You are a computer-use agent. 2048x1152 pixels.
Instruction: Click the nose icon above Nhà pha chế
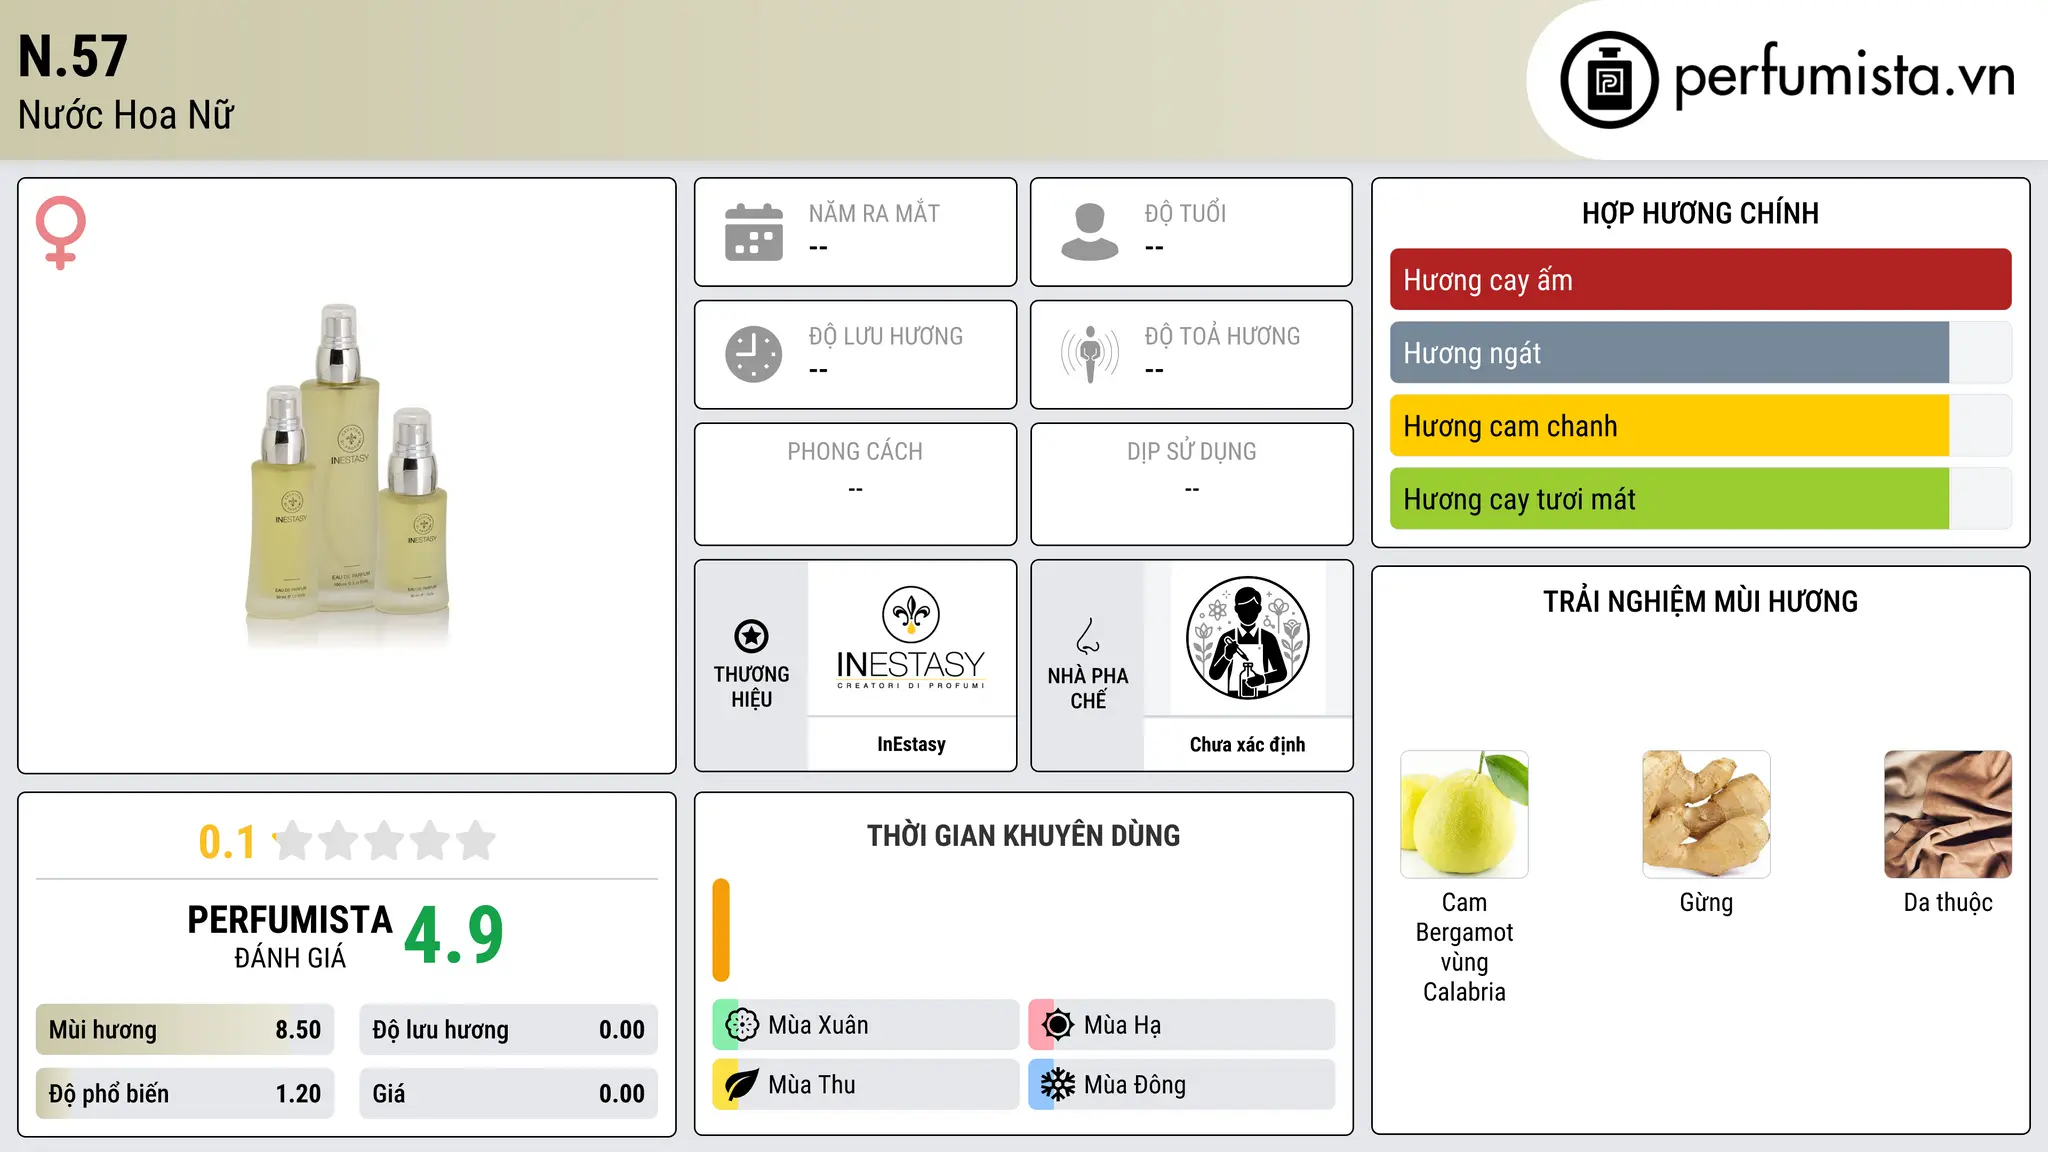coord(1088,636)
